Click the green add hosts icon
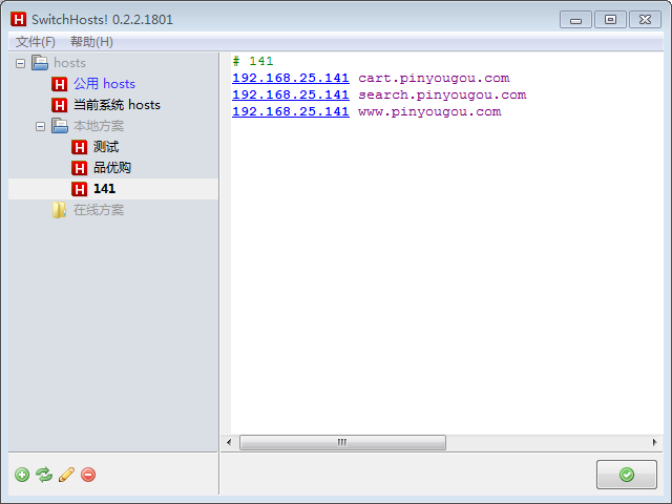The image size is (672, 504). tap(22, 474)
